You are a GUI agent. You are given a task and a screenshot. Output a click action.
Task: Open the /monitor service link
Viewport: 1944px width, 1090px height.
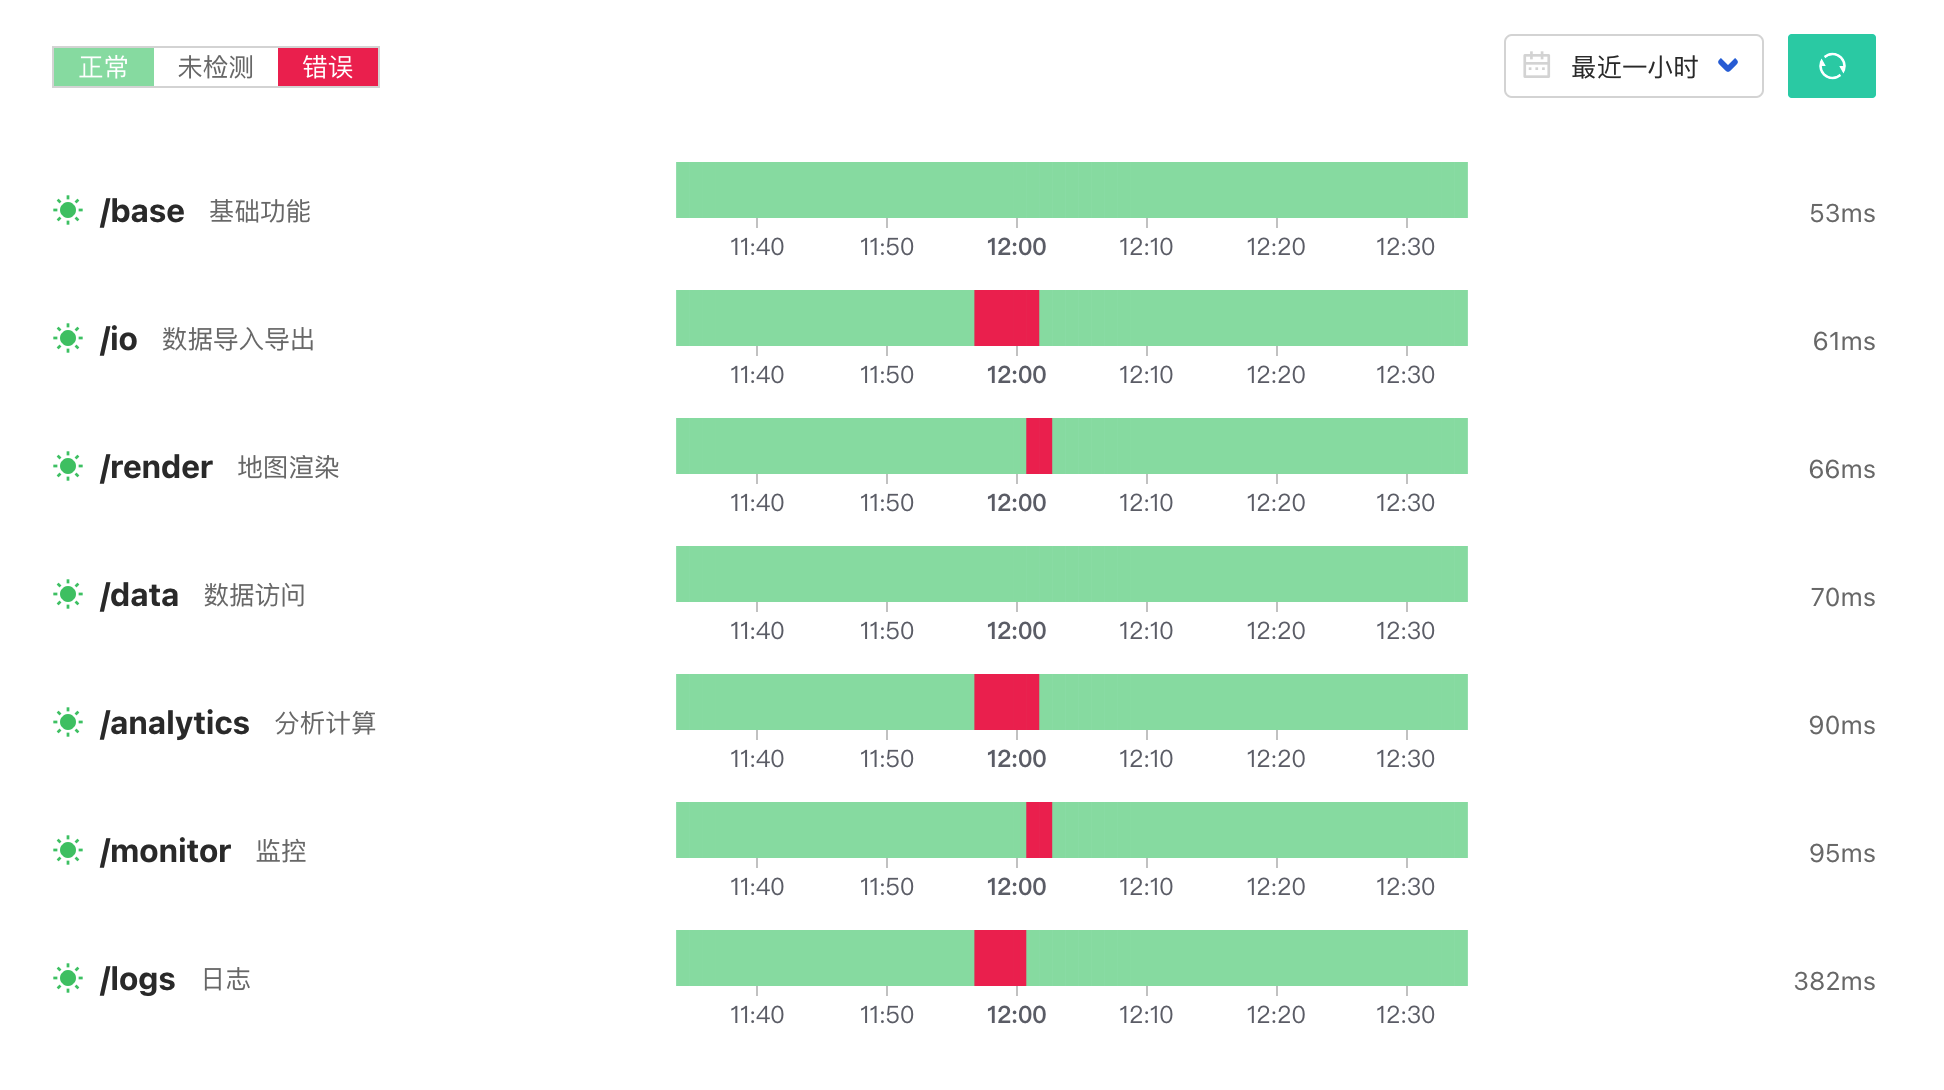click(x=166, y=851)
